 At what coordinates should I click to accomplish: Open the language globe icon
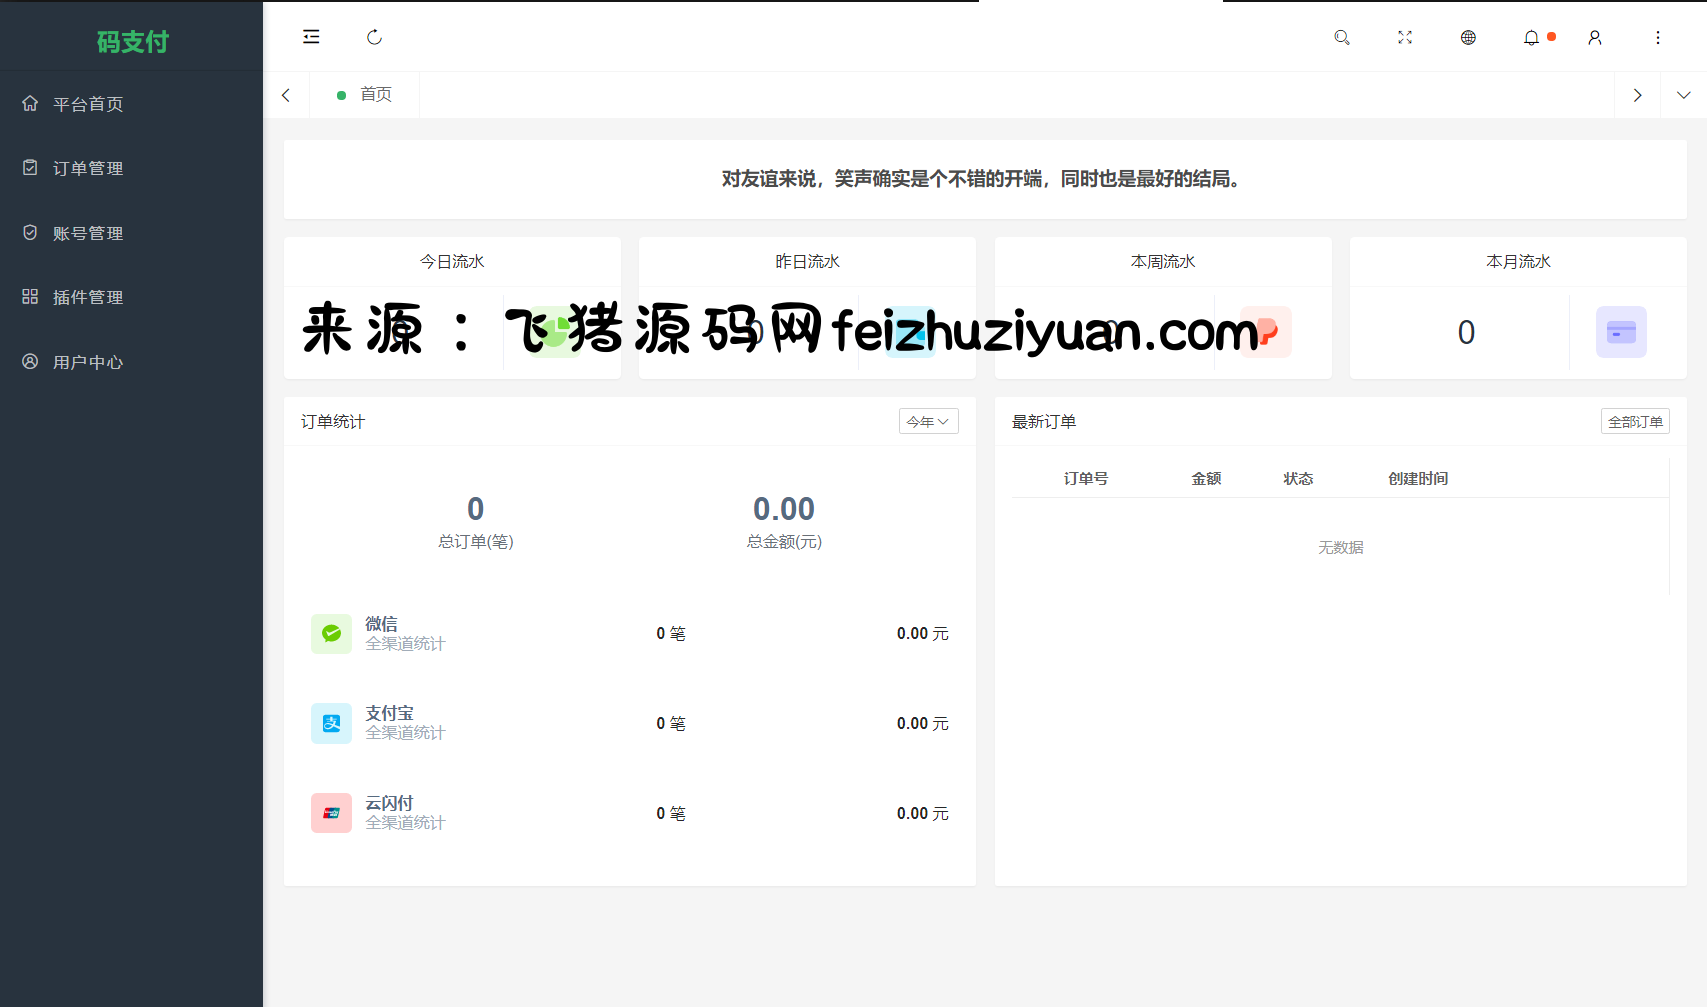pos(1468,37)
